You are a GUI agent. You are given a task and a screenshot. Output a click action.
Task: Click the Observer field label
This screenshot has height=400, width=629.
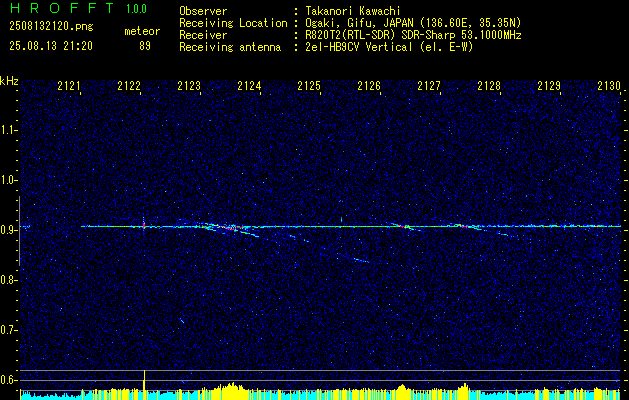tap(203, 11)
